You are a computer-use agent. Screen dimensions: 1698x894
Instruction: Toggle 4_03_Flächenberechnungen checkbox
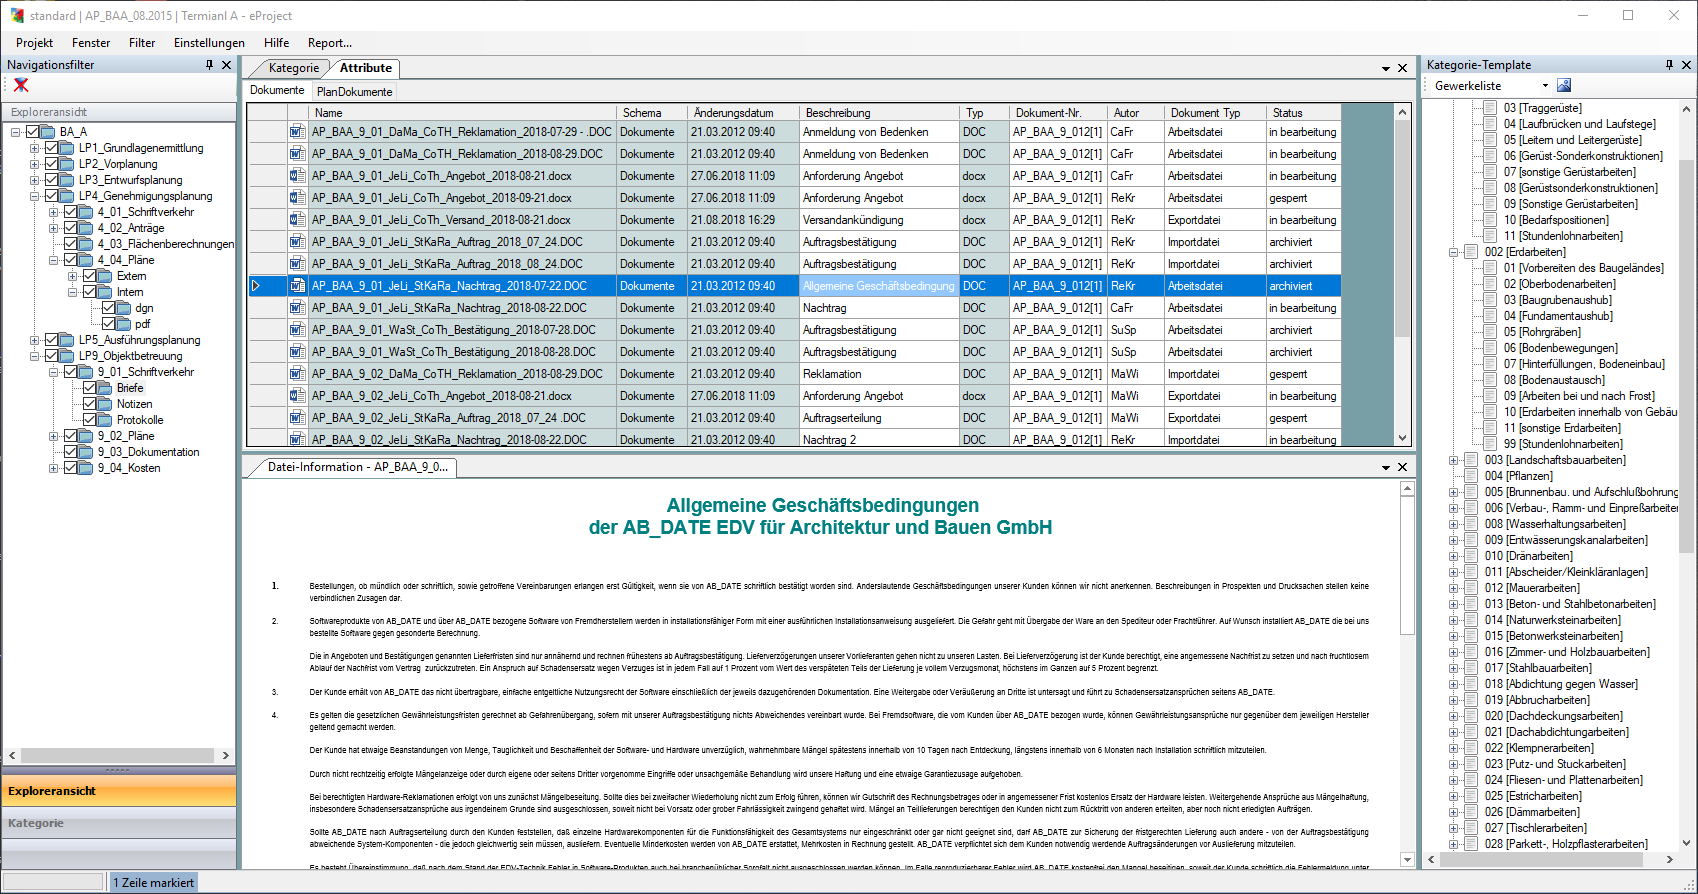(x=70, y=244)
